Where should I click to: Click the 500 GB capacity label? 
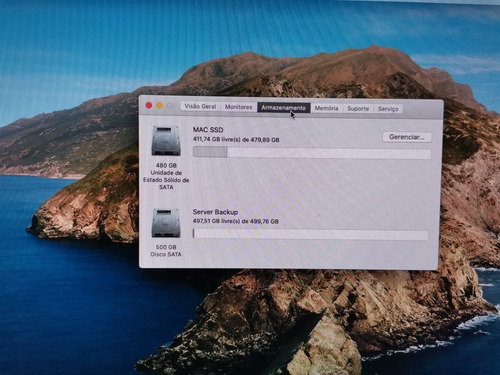click(x=166, y=247)
